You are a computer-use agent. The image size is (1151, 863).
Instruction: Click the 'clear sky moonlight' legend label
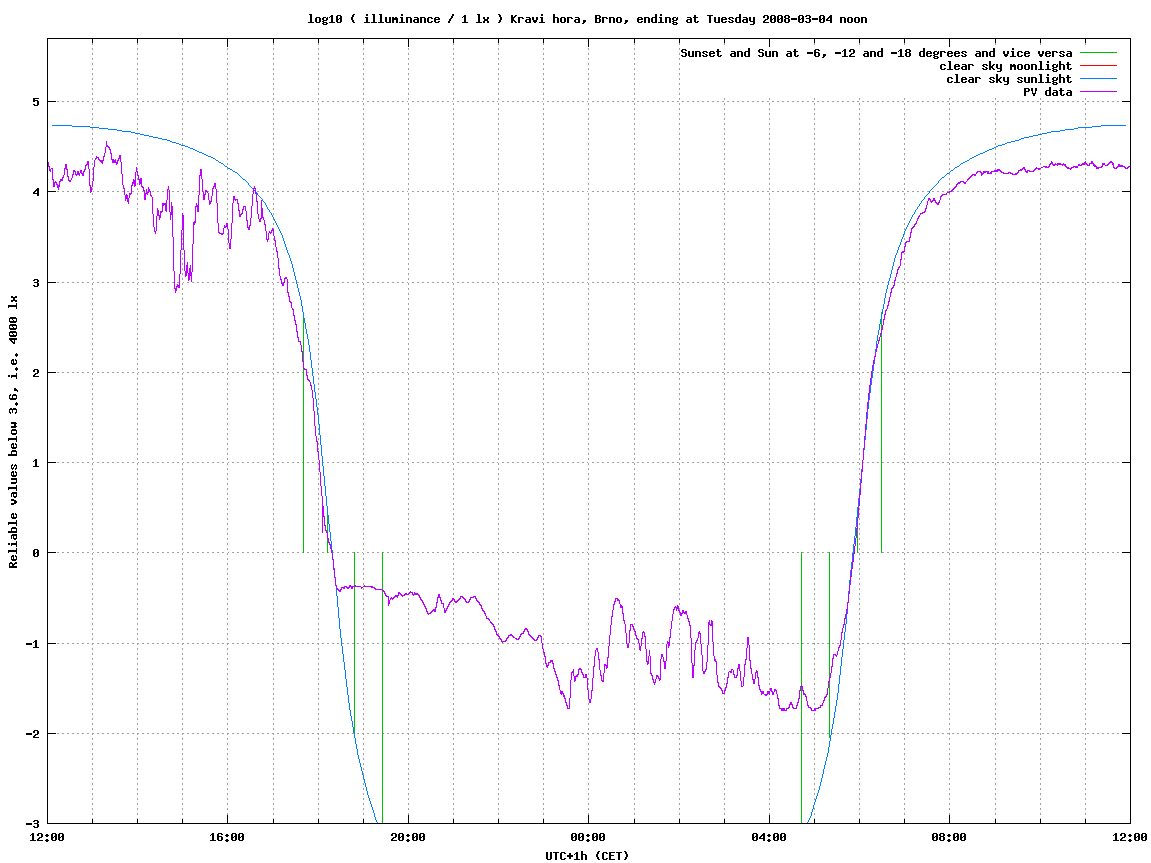click(1006, 66)
